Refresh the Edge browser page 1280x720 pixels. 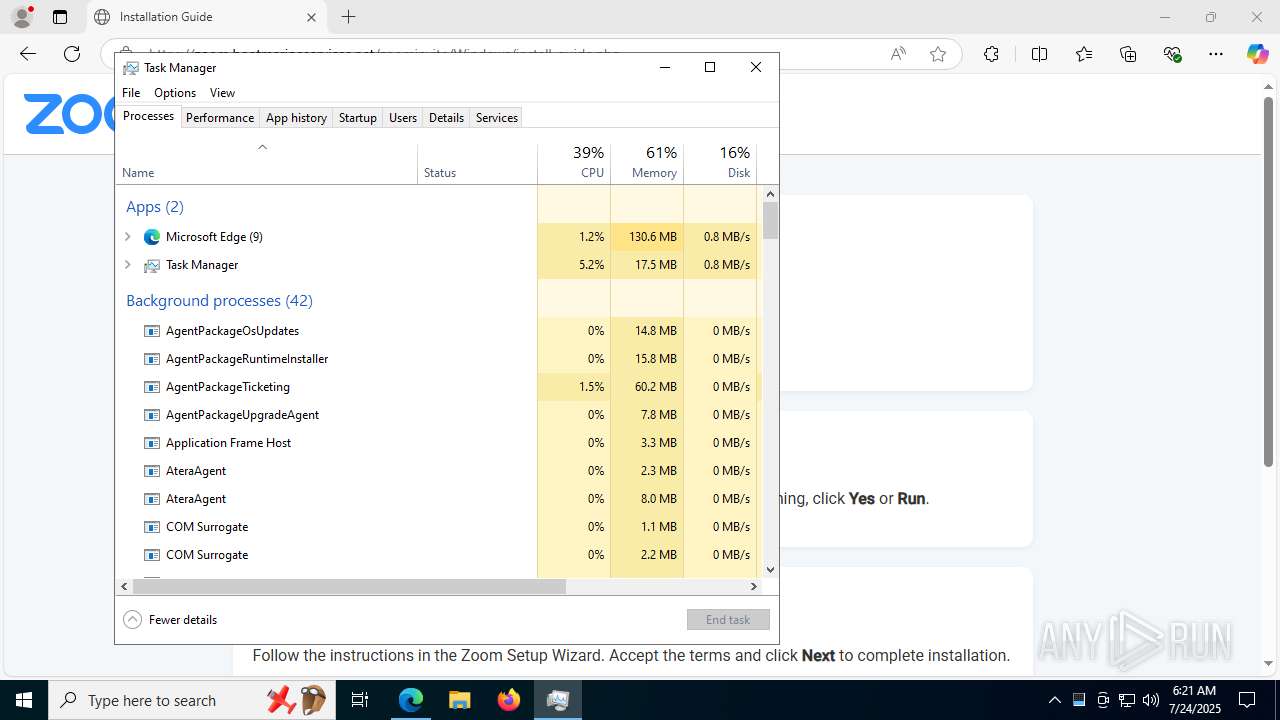(72, 54)
